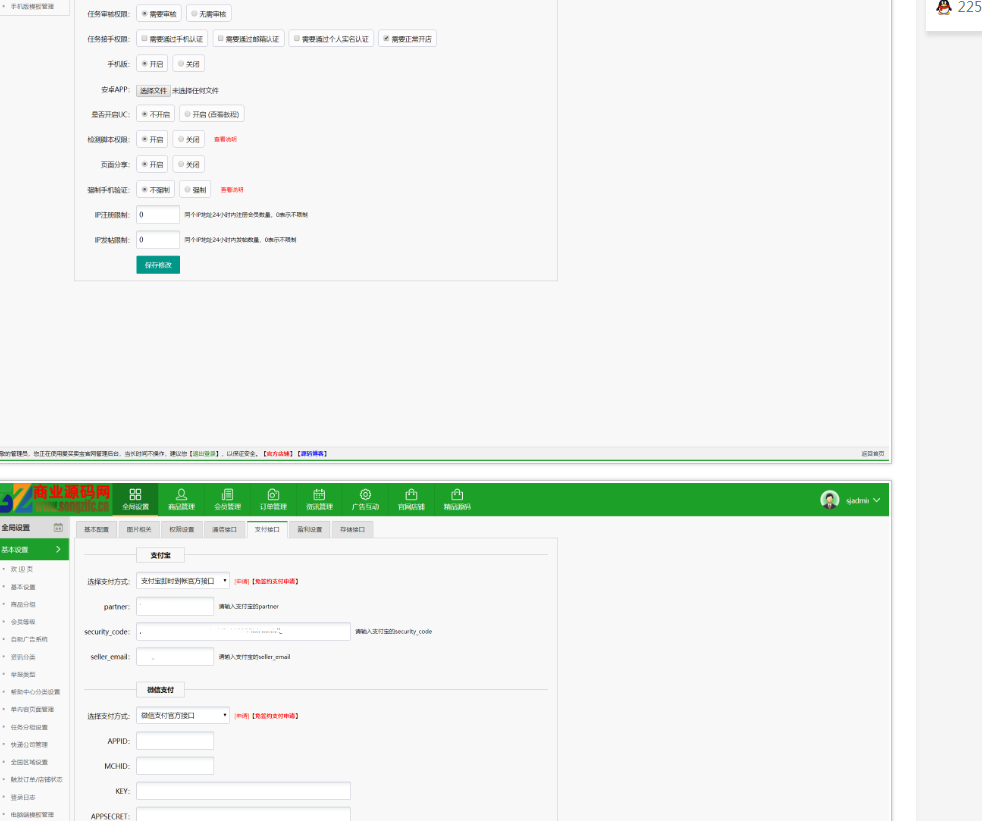Focus the APPID input field
This screenshot has width=982, height=821.
point(175,741)
